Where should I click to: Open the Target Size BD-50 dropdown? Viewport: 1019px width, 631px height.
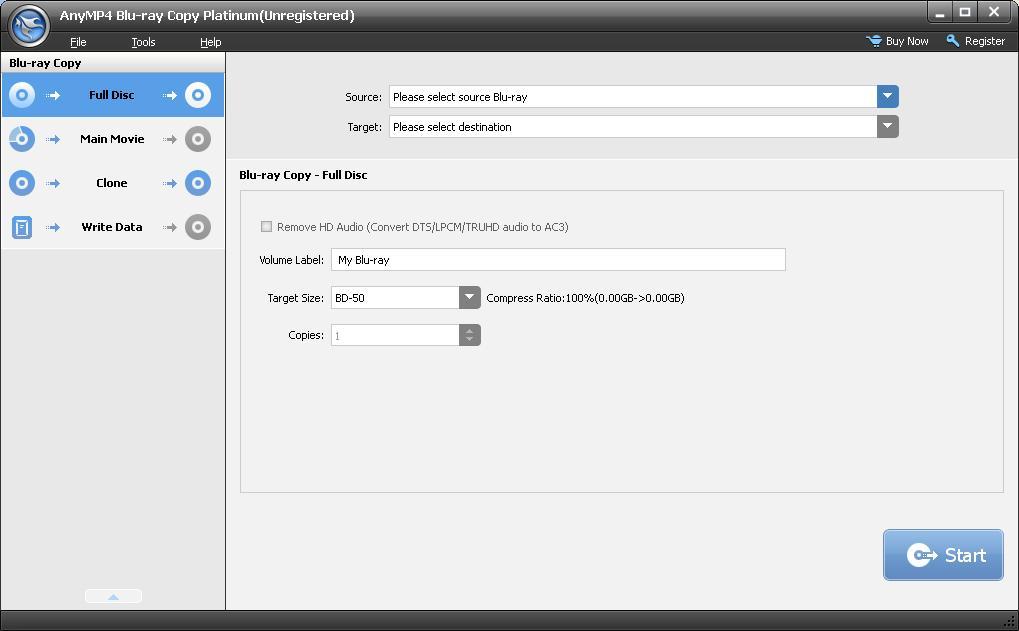469,297
